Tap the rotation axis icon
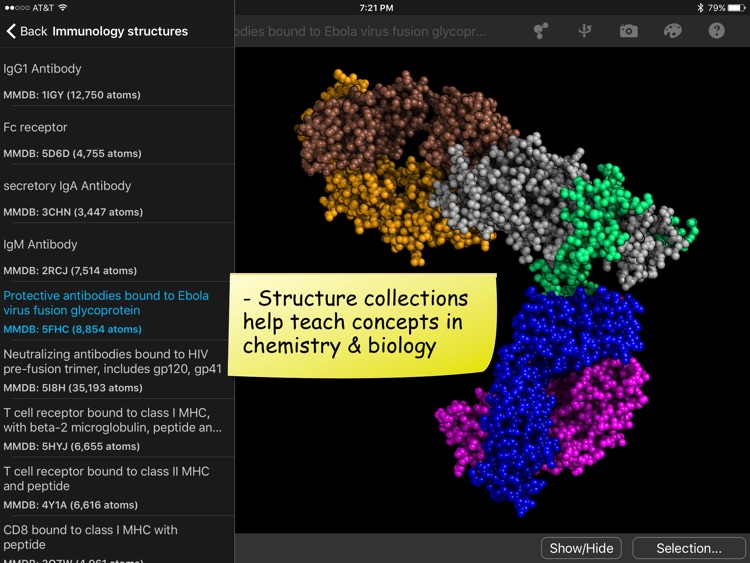 585,31
